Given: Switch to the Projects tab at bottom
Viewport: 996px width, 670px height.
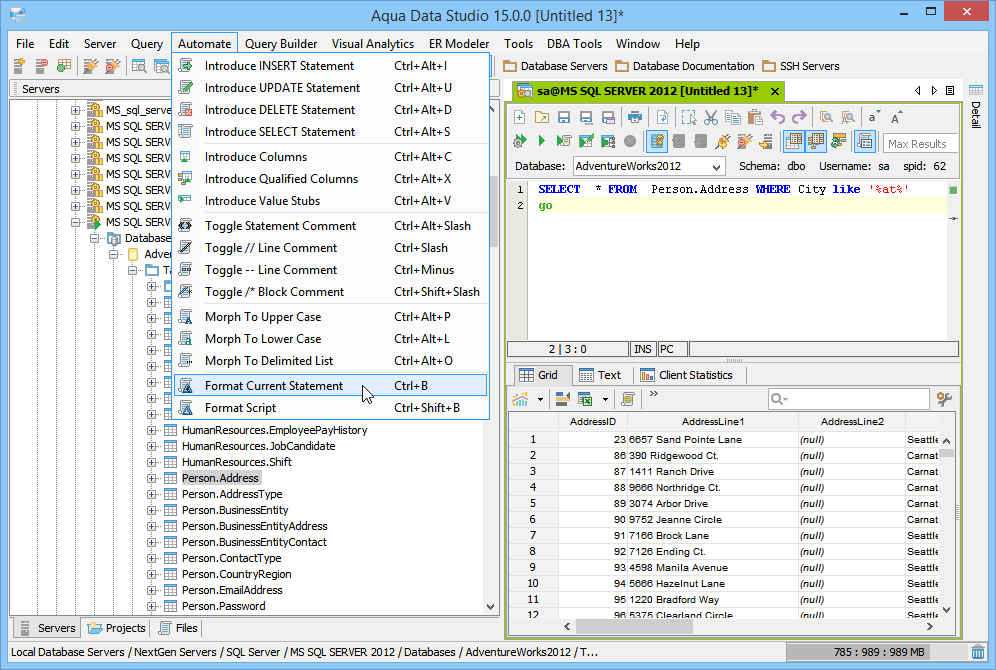Looking at the screenshot, I should pyautogui.click(x=117, y=628).
